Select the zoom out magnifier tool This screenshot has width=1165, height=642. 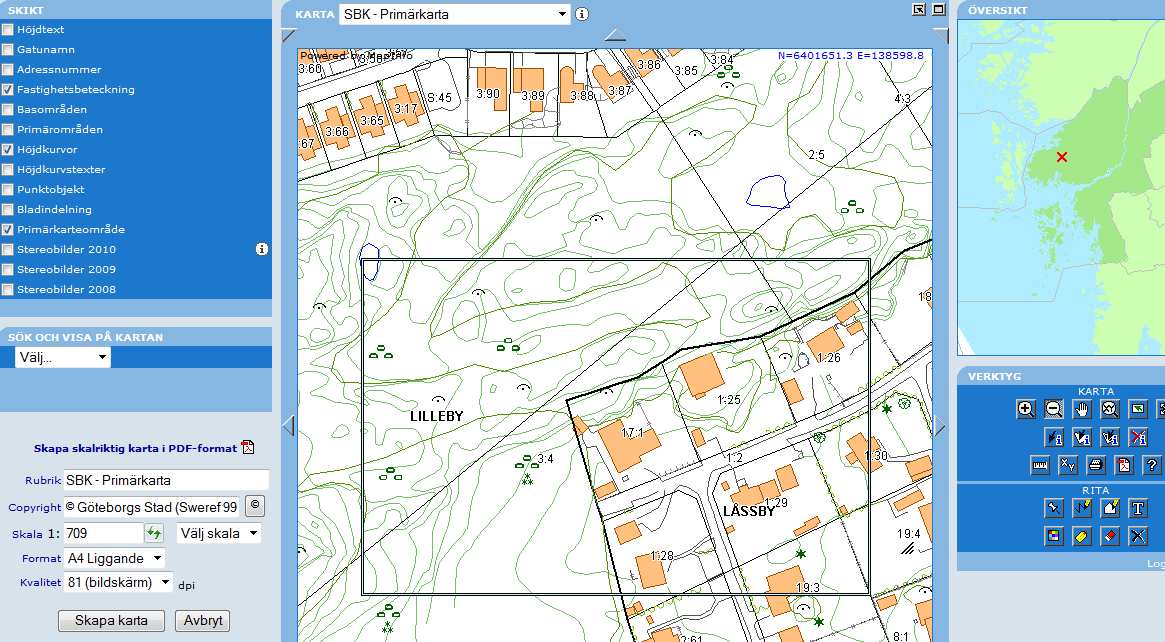point(1054,409)
